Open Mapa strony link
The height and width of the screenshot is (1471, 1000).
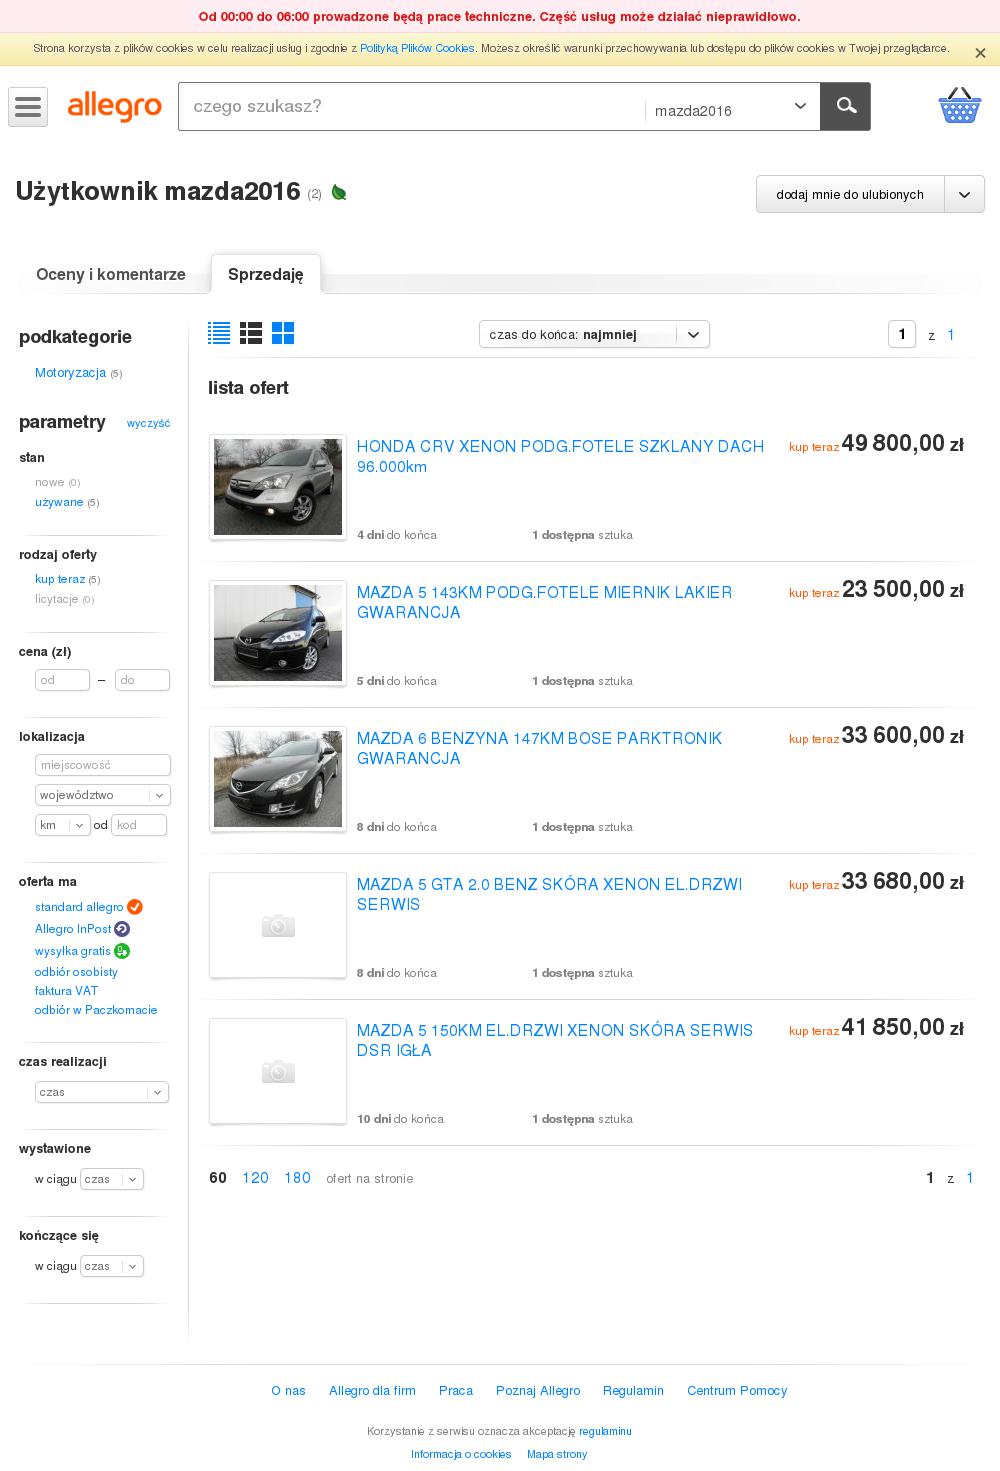tap(557, 1454)
